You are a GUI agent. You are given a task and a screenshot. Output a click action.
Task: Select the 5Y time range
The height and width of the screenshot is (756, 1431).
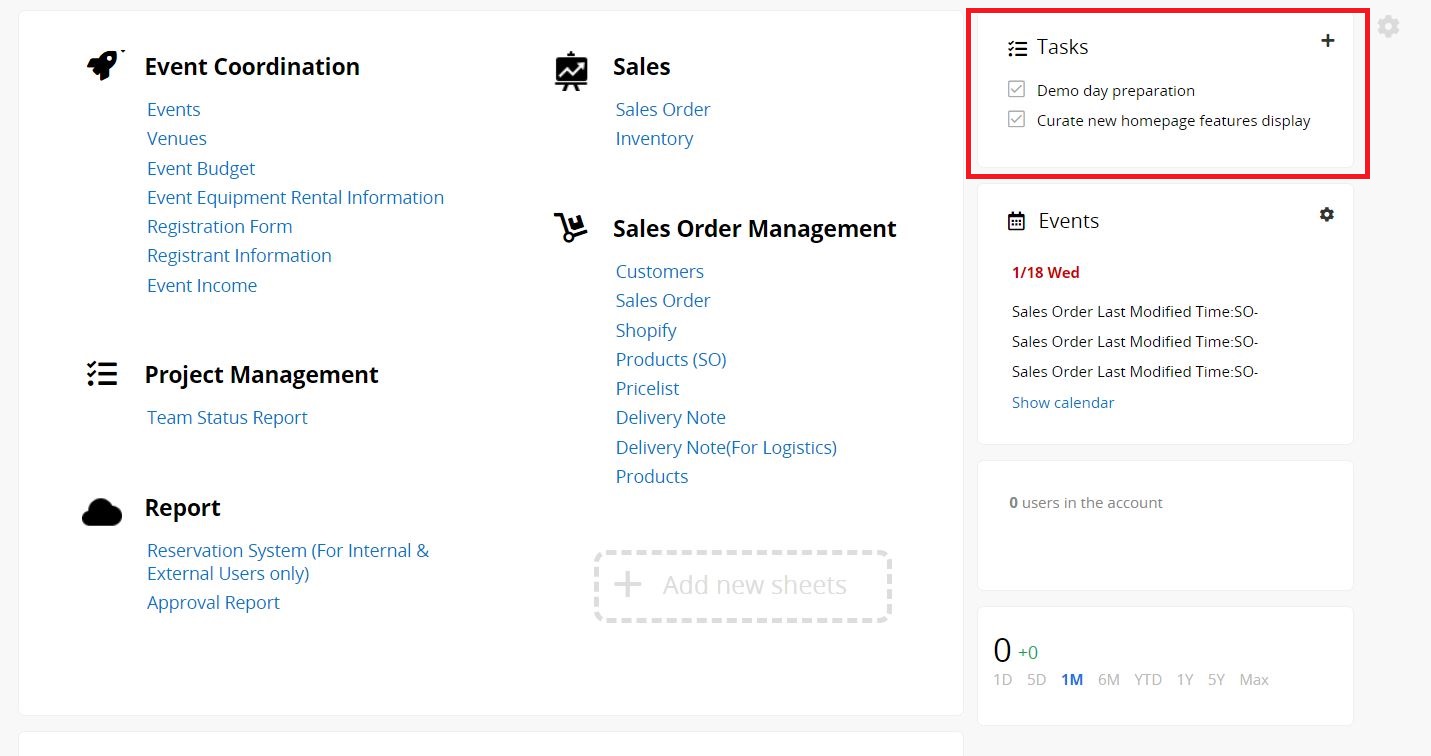click(x=1216, y=680)
